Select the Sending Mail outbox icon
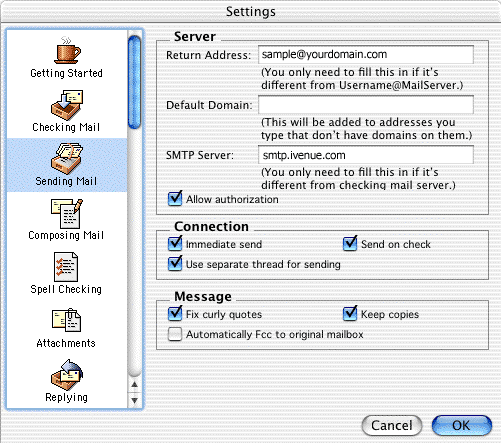The height and width of the screenshot is (443, 501). pos(67,159)
